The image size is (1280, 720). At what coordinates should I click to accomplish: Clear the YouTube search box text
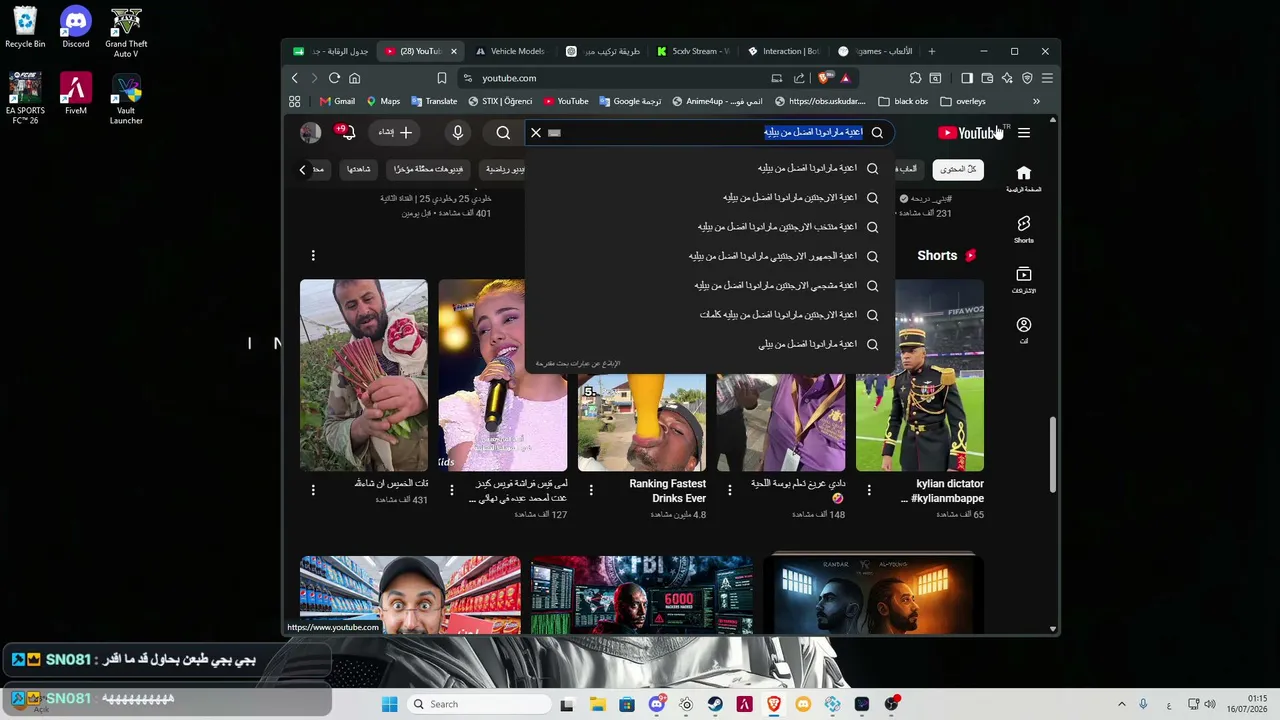point(536,132)
